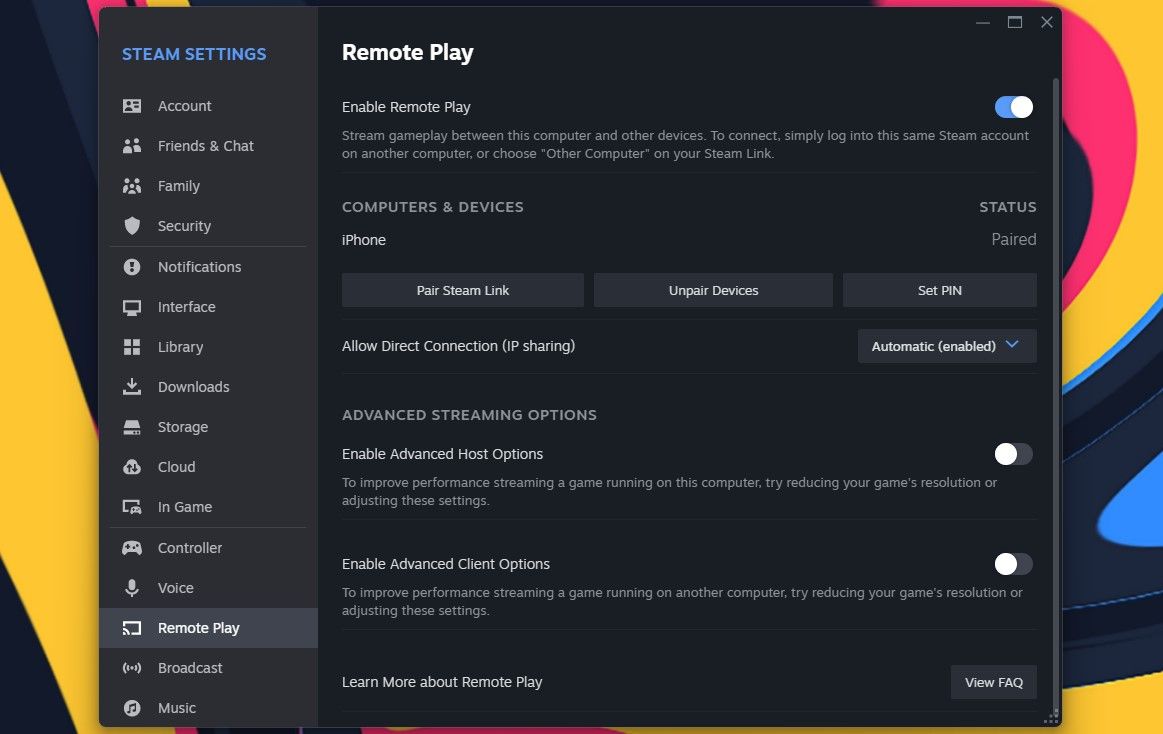
Task: Open Notifications using the bell icon
Action: click(133, 266)
